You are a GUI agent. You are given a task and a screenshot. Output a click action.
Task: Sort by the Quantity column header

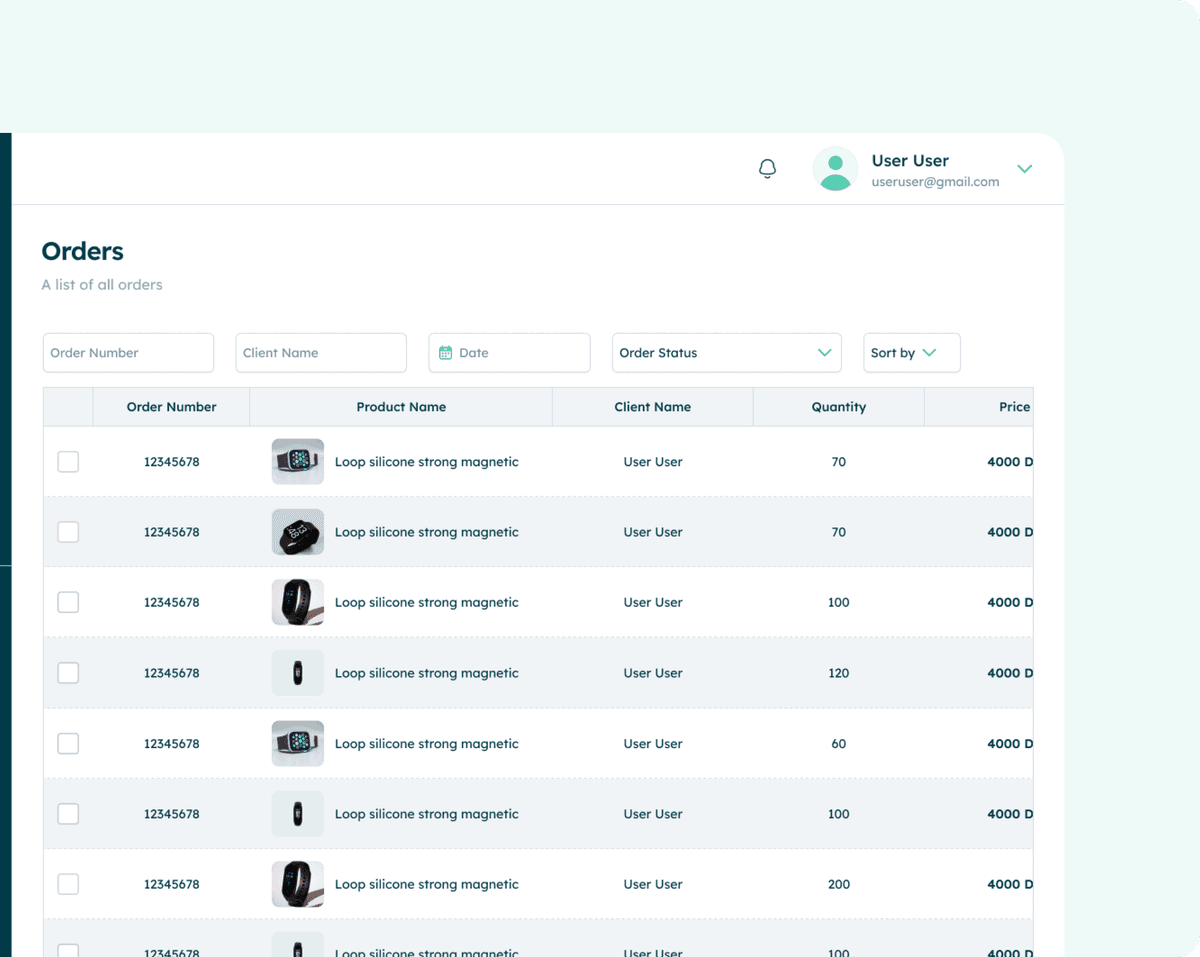coord(838,406)
